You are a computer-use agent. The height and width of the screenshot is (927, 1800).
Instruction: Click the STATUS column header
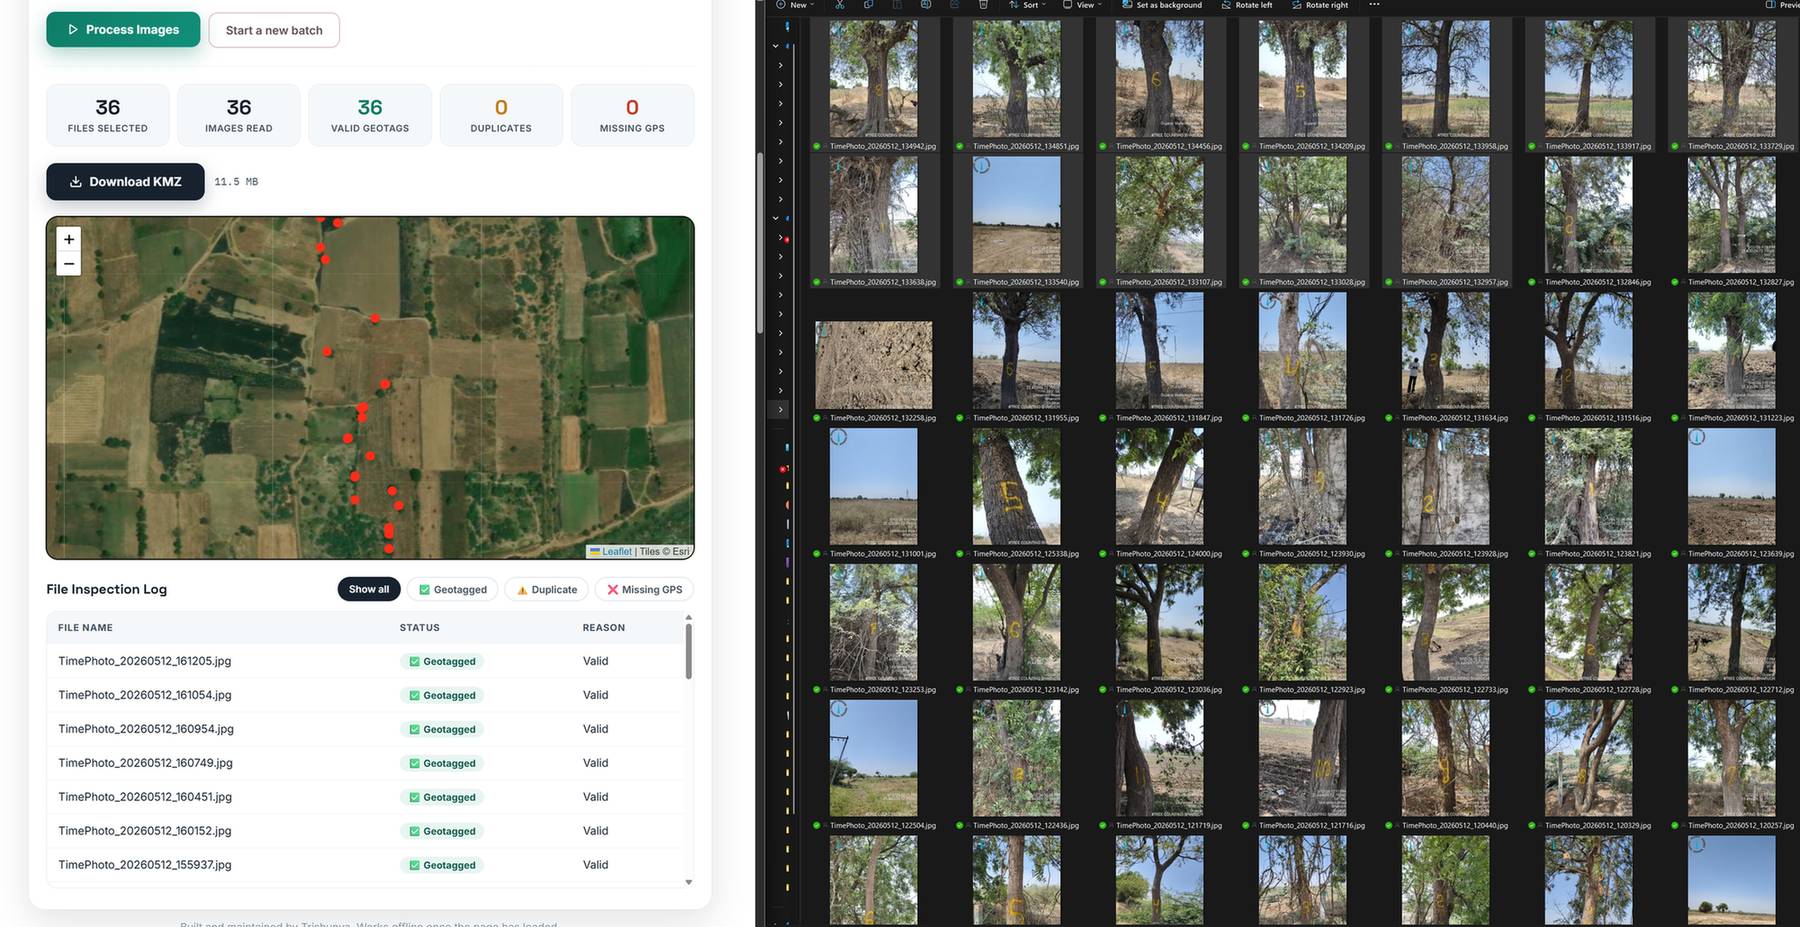(420, 628)
